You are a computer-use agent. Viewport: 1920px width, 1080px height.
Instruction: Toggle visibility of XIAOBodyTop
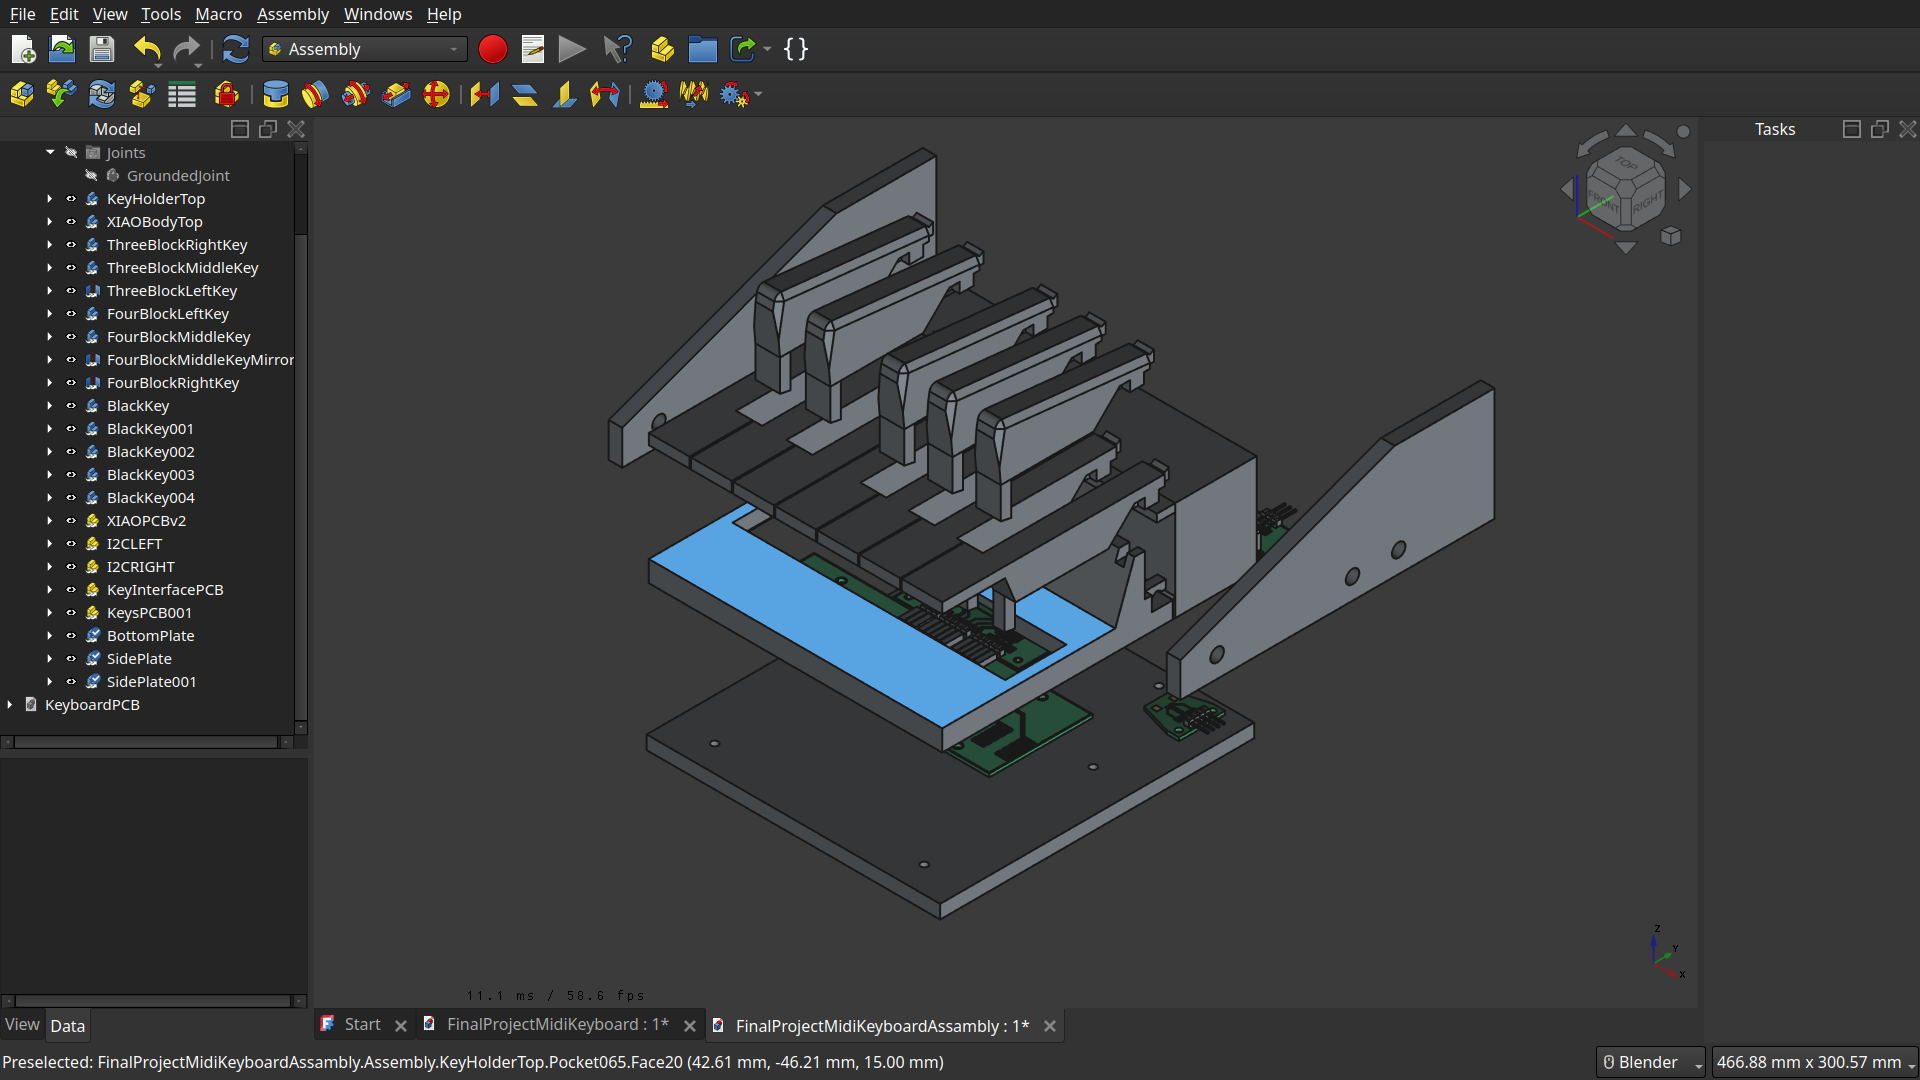(x=71, y=222)
